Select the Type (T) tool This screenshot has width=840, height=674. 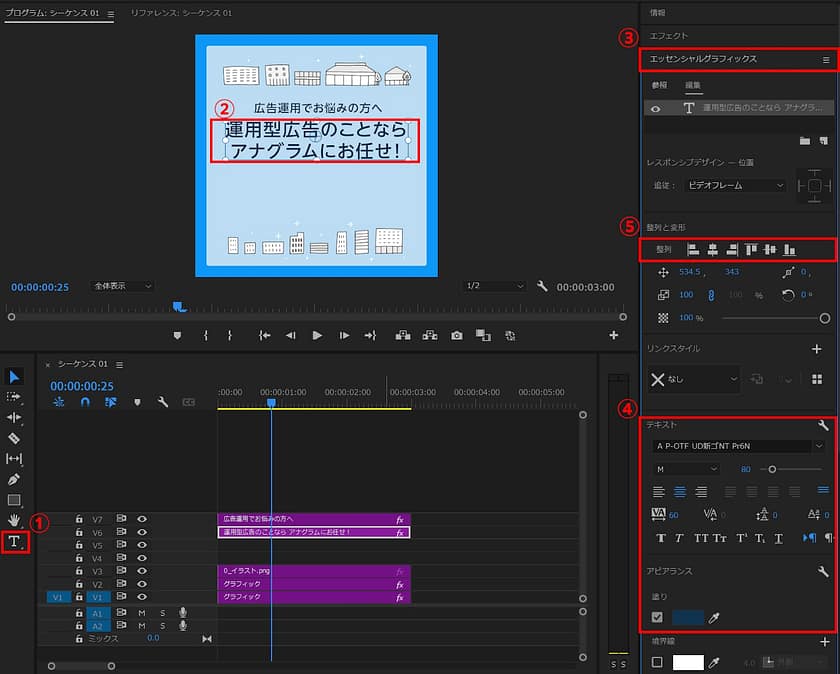coord(15,542)
